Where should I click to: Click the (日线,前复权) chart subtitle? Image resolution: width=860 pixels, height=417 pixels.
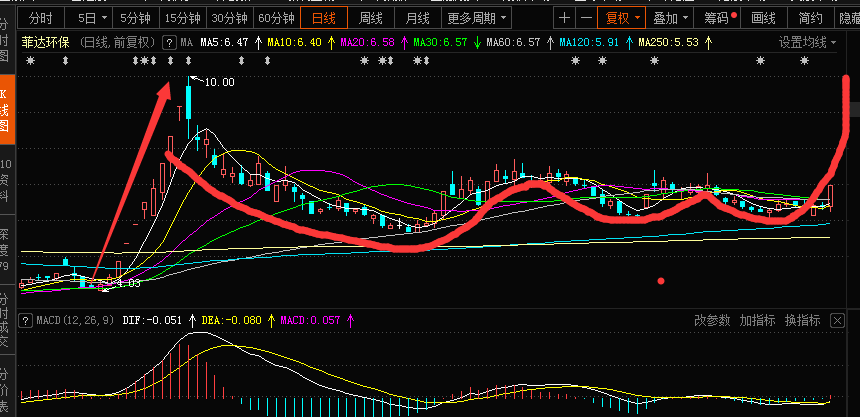coord(117,42)
